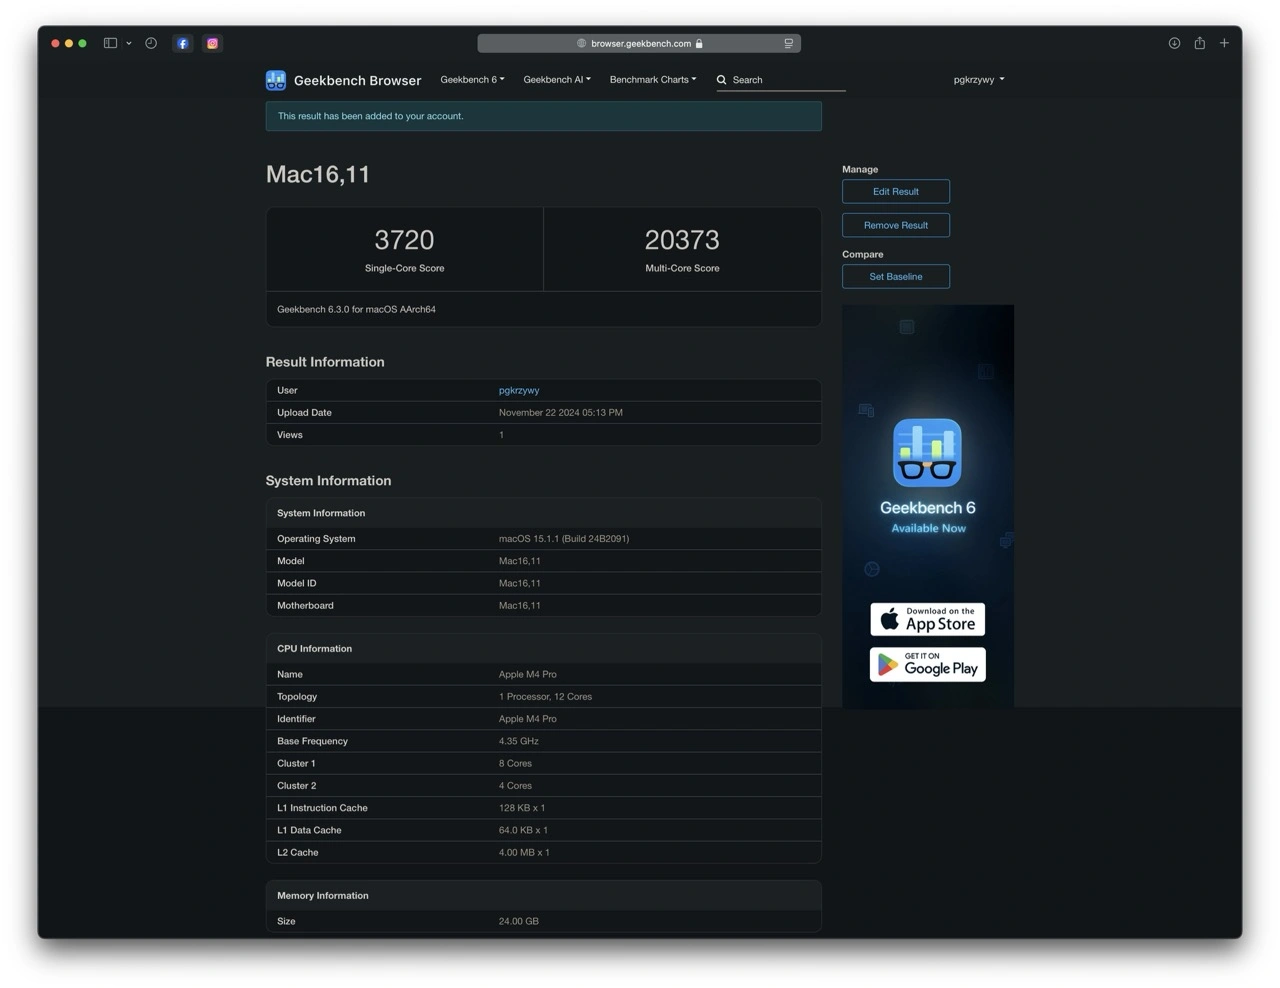Image resolution: width=1280 pixels, height=988 pixels.
Task: Open the Safari downloads icon
Action: coord(1174,43)
